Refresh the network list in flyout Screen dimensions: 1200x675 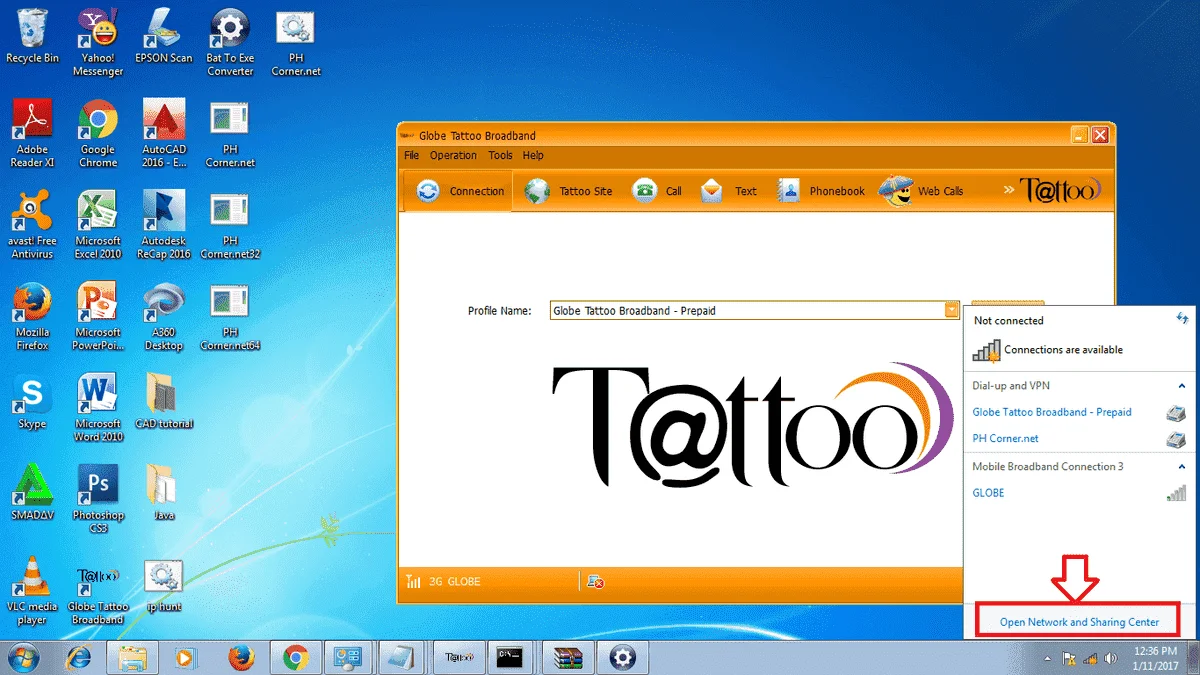[1182, 318]
